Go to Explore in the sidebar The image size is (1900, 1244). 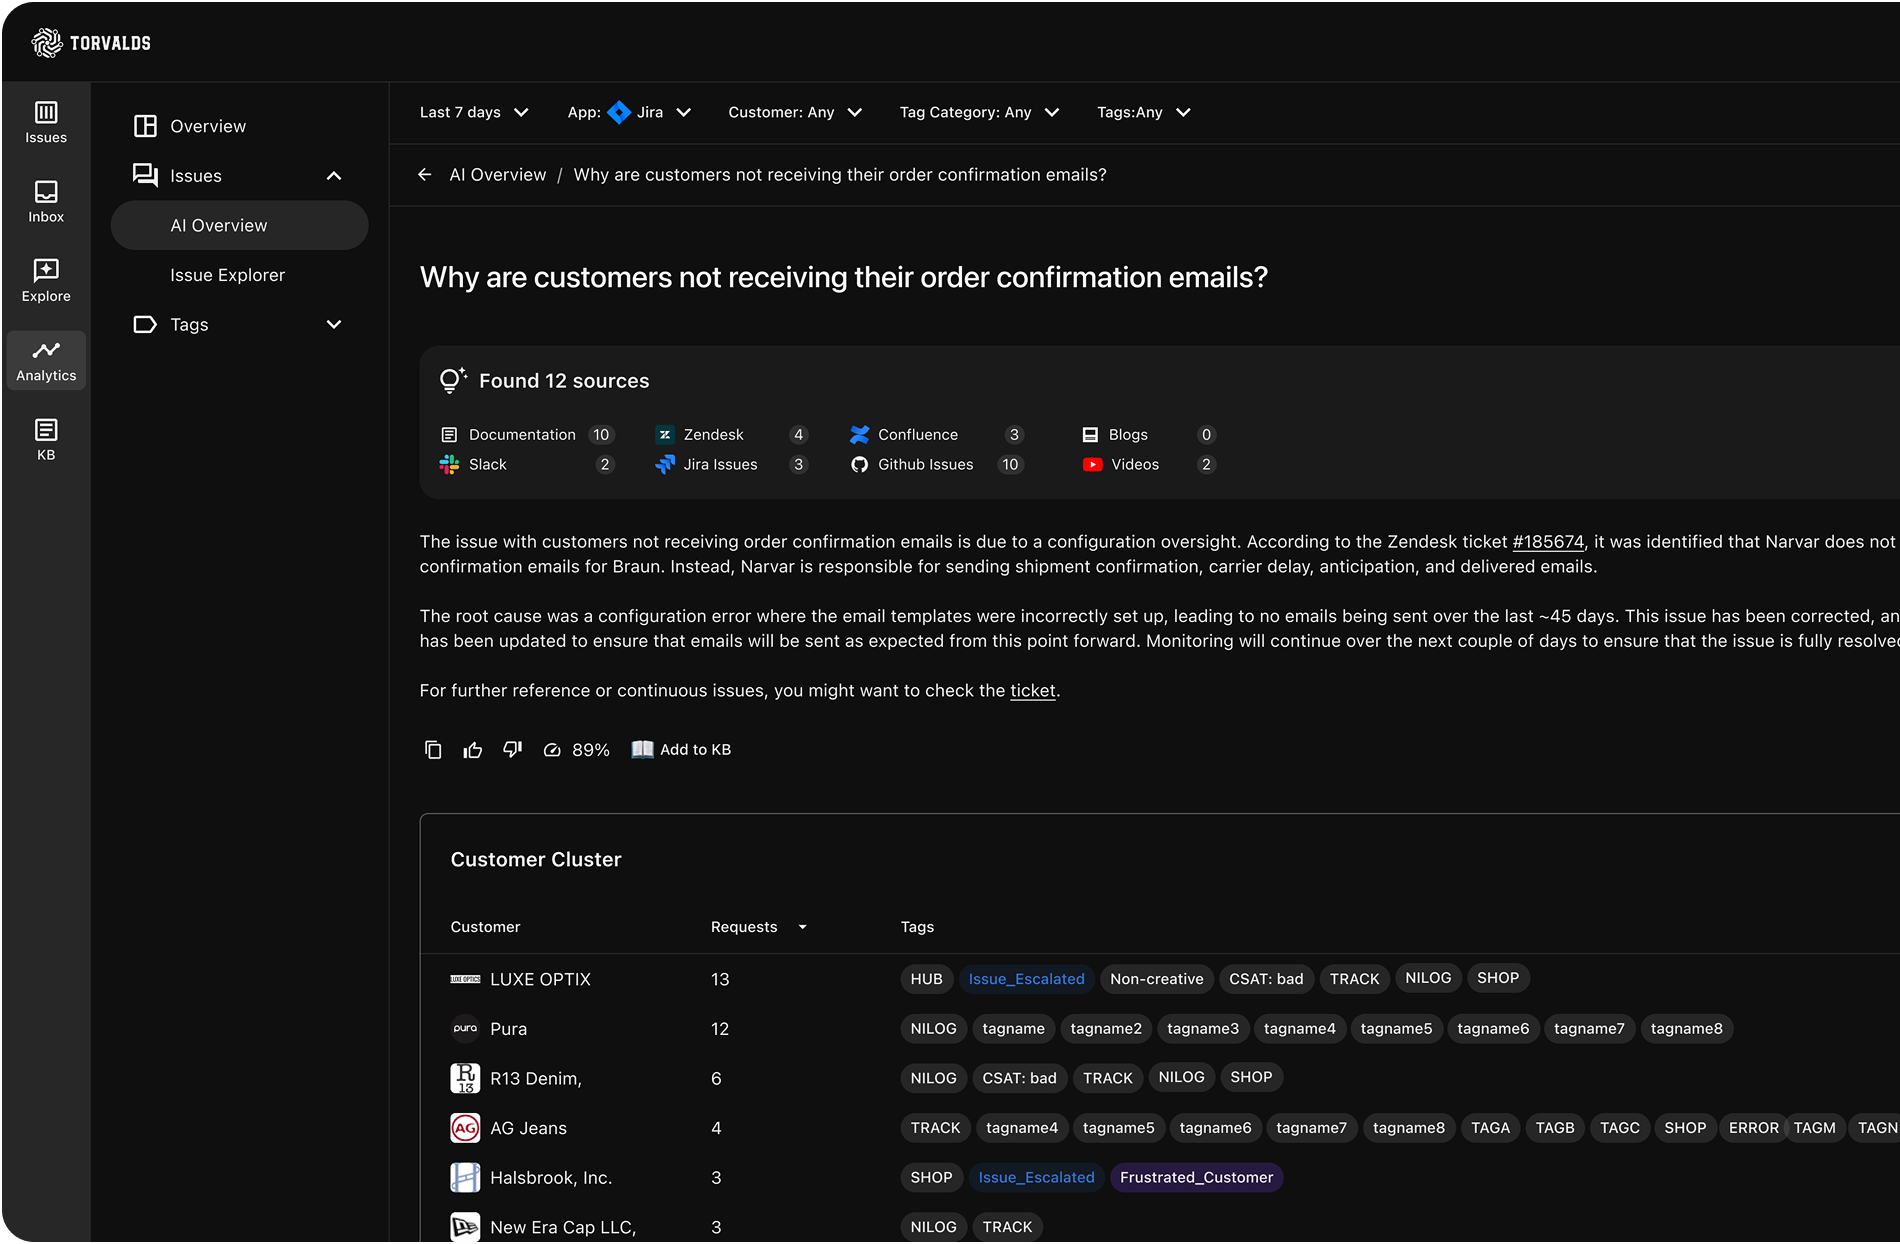(46, 280)
